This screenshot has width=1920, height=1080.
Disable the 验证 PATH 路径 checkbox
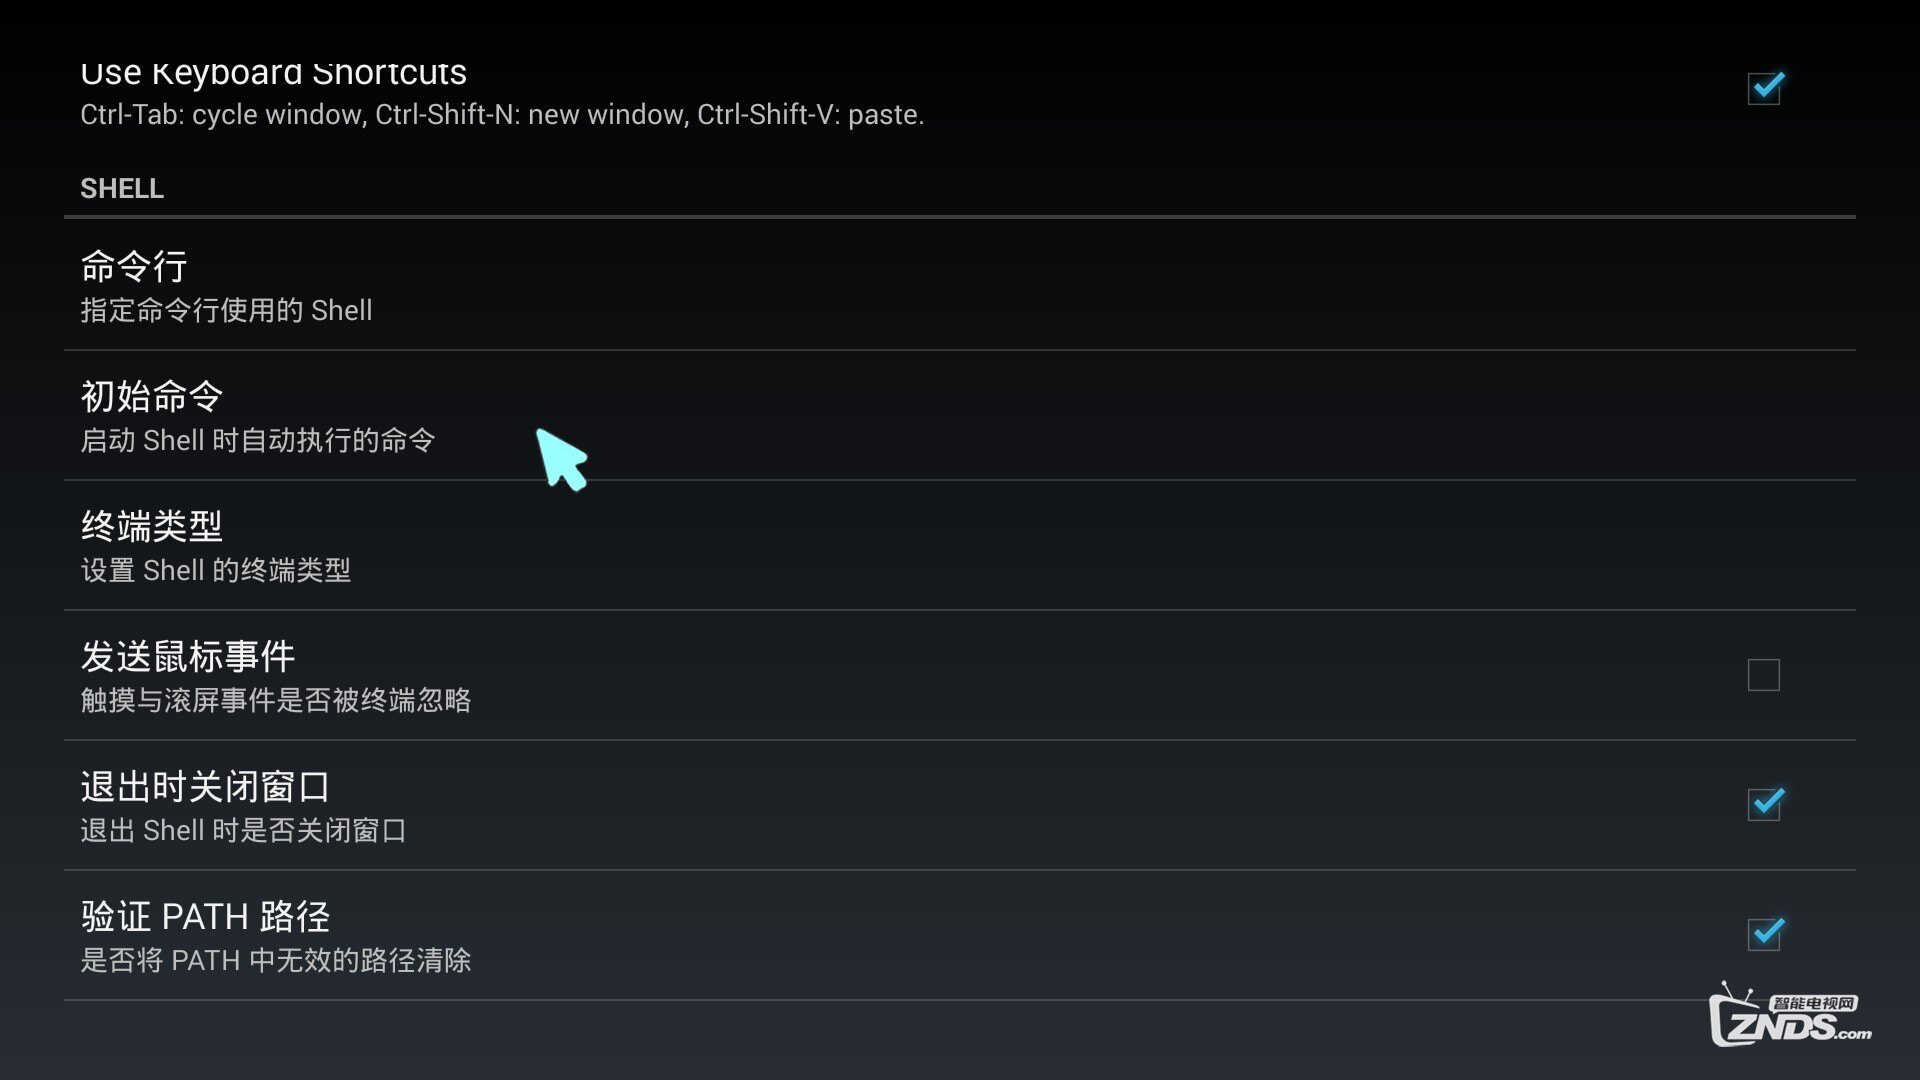(x=1764, y=934)
